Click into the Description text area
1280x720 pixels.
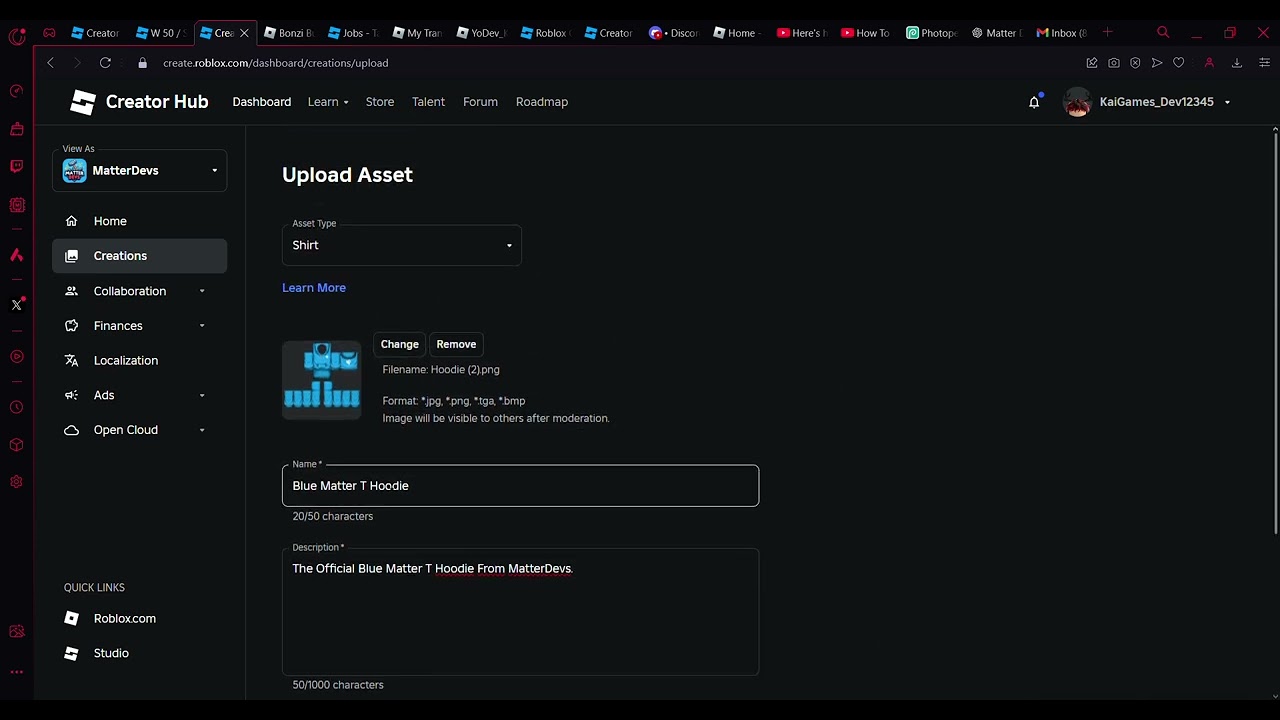pos(520,612)
